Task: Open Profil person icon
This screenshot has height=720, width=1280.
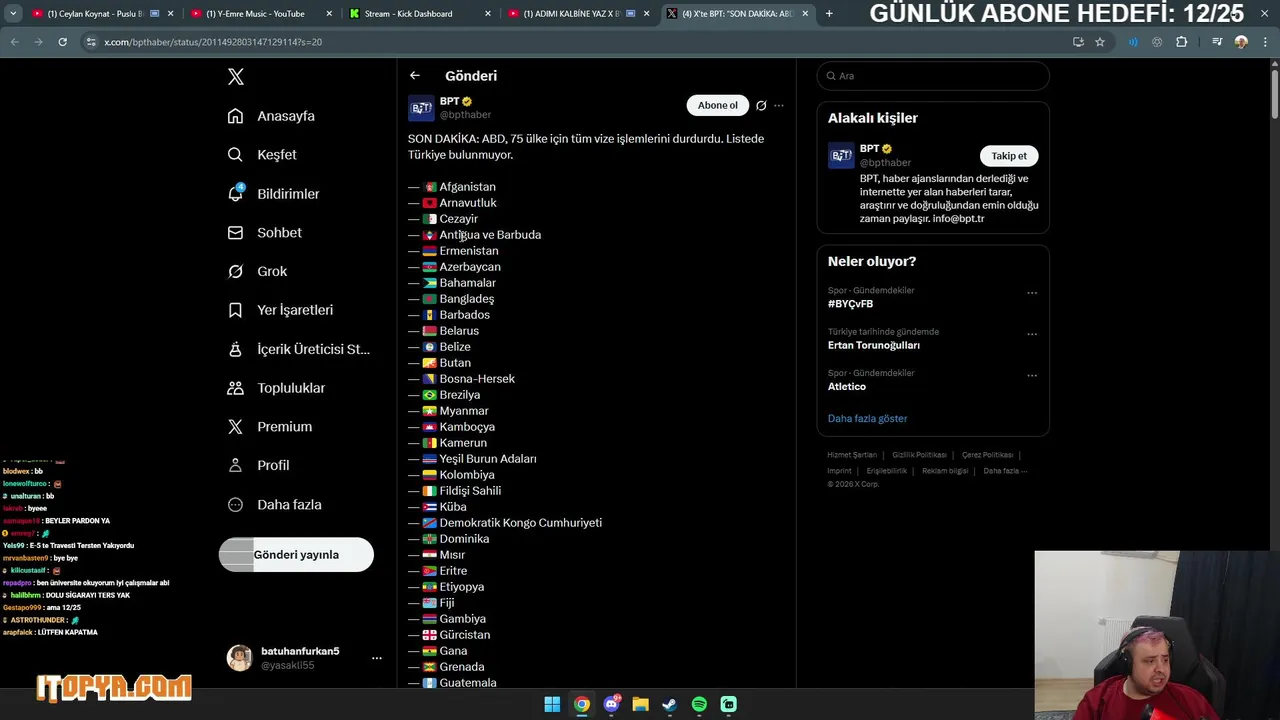Action: coord(235,465)
